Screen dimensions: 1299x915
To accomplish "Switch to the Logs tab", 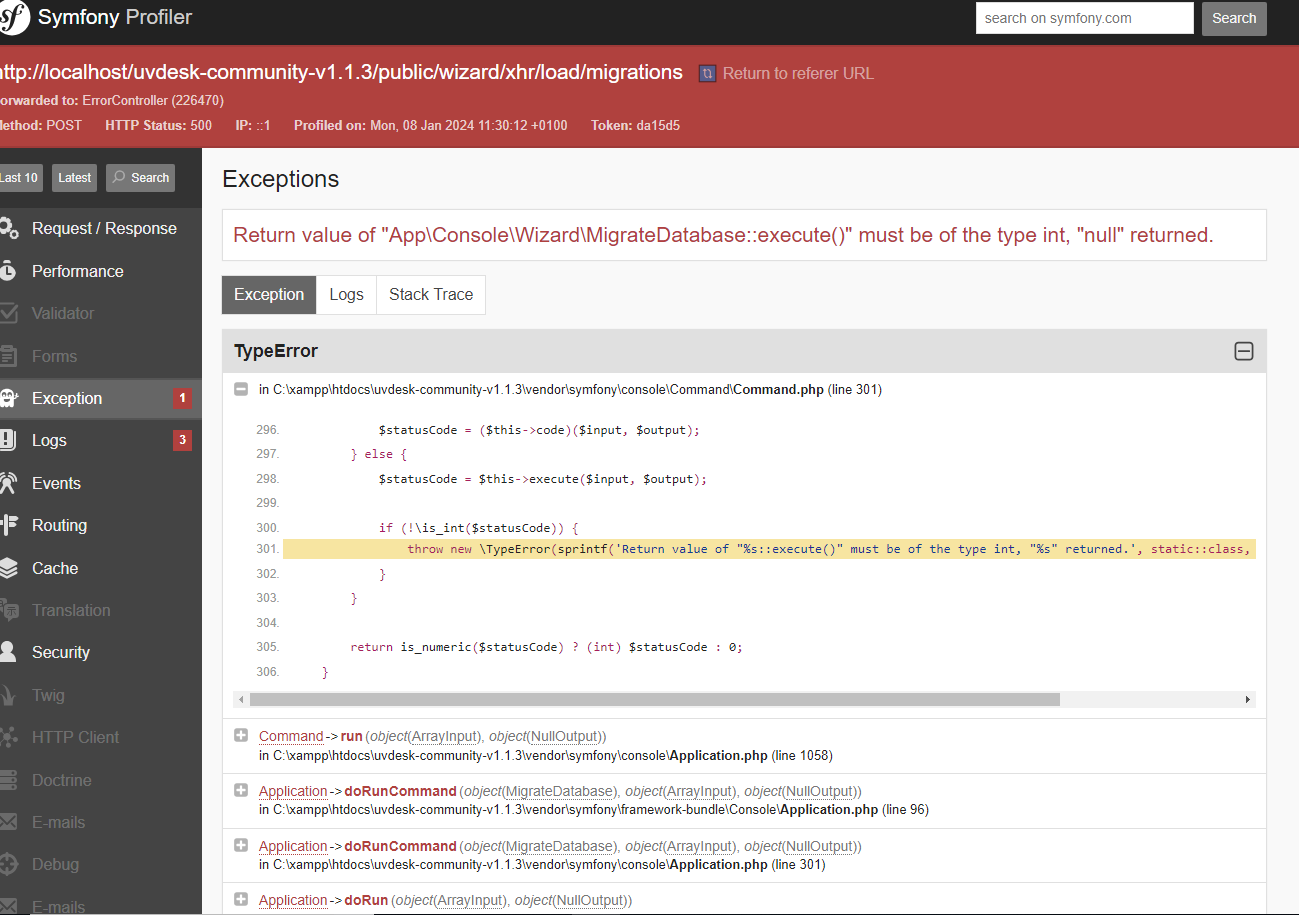I will [346, 295].
